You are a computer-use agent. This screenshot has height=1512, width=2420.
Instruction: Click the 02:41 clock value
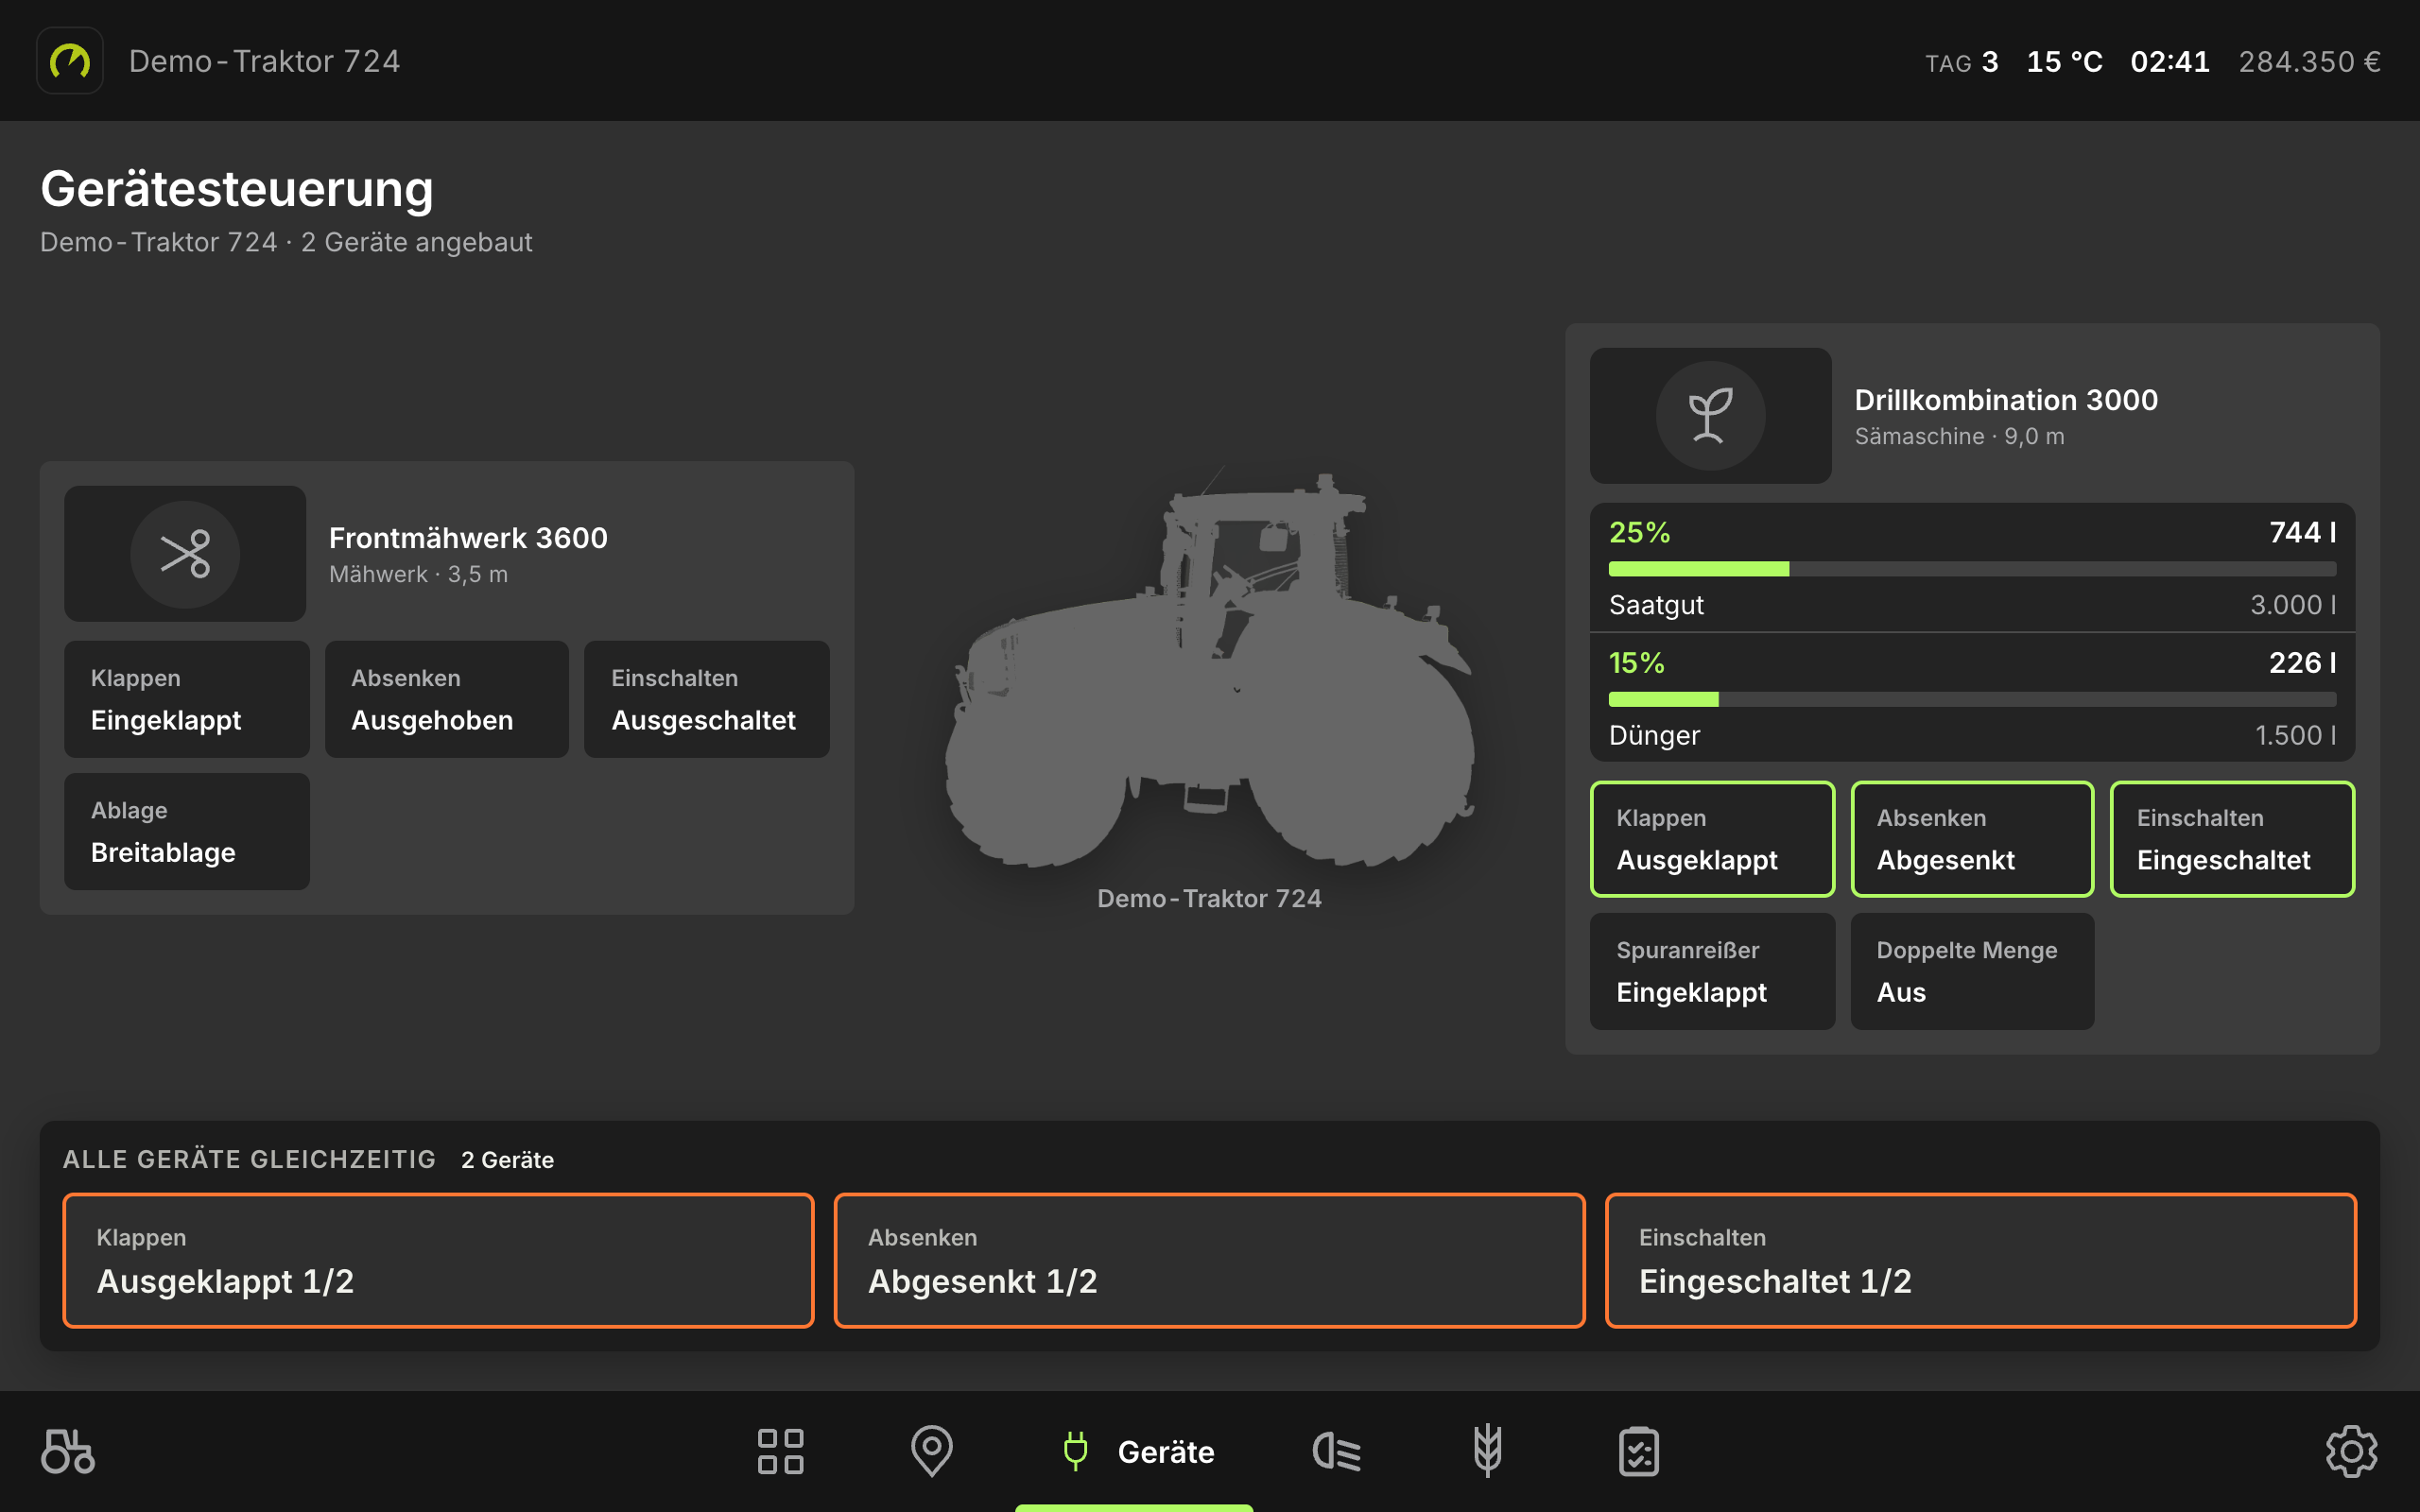(x=2170, y=62)
